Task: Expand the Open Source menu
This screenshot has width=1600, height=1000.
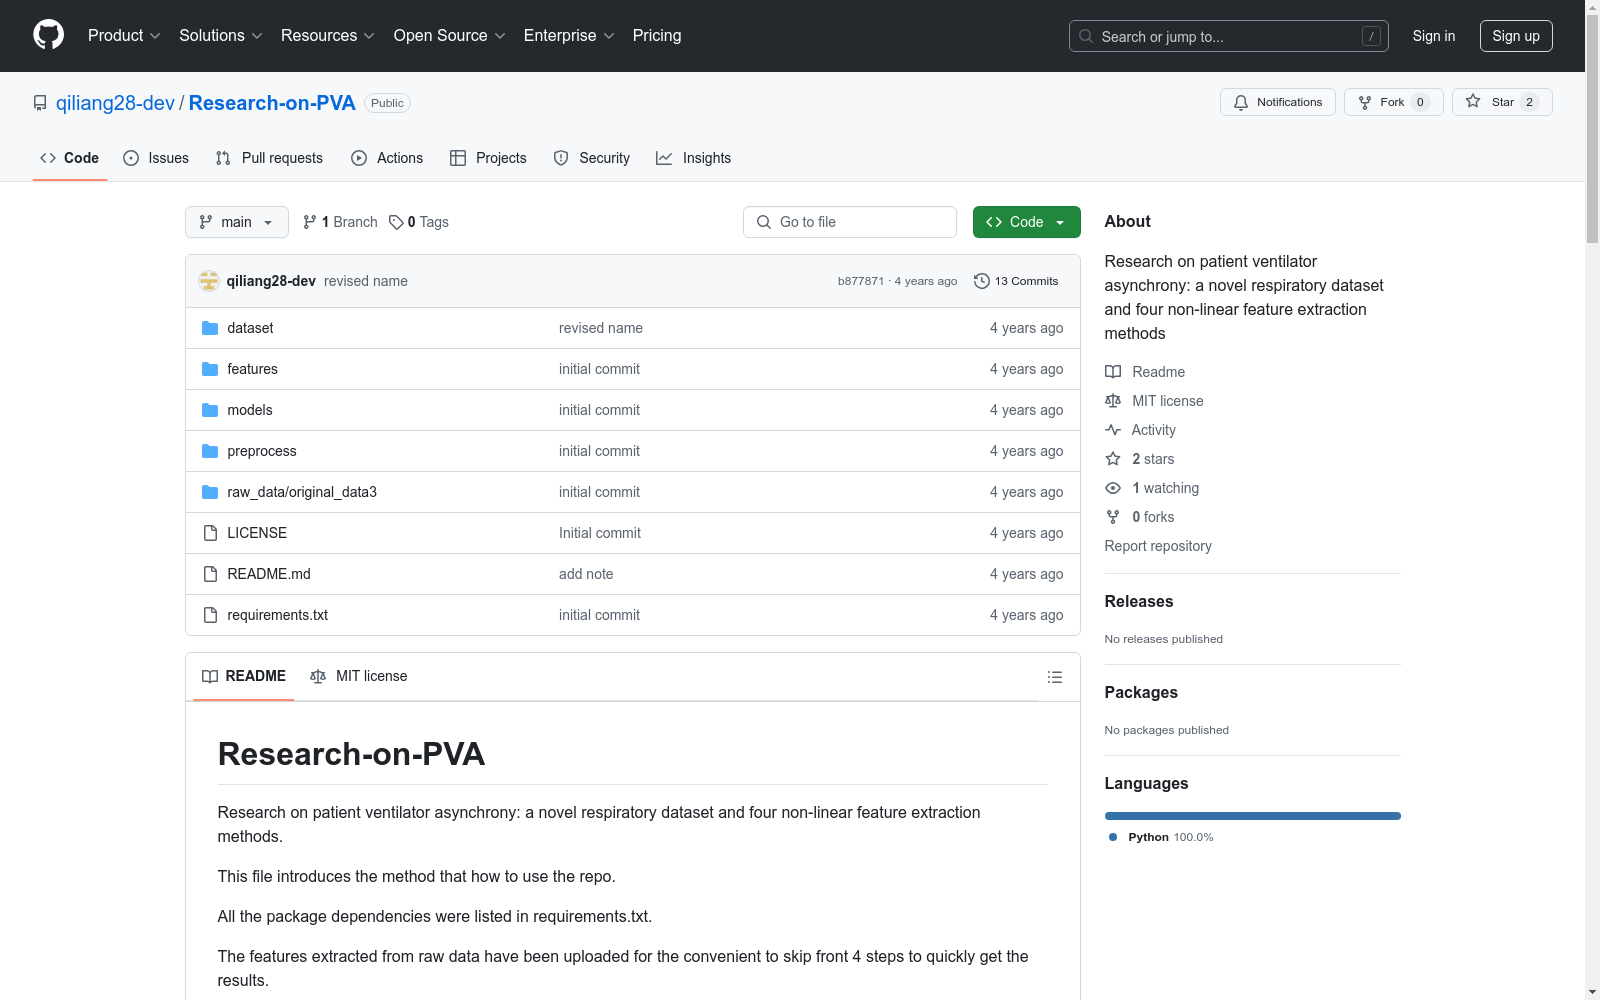Action: tap(450, 36)
